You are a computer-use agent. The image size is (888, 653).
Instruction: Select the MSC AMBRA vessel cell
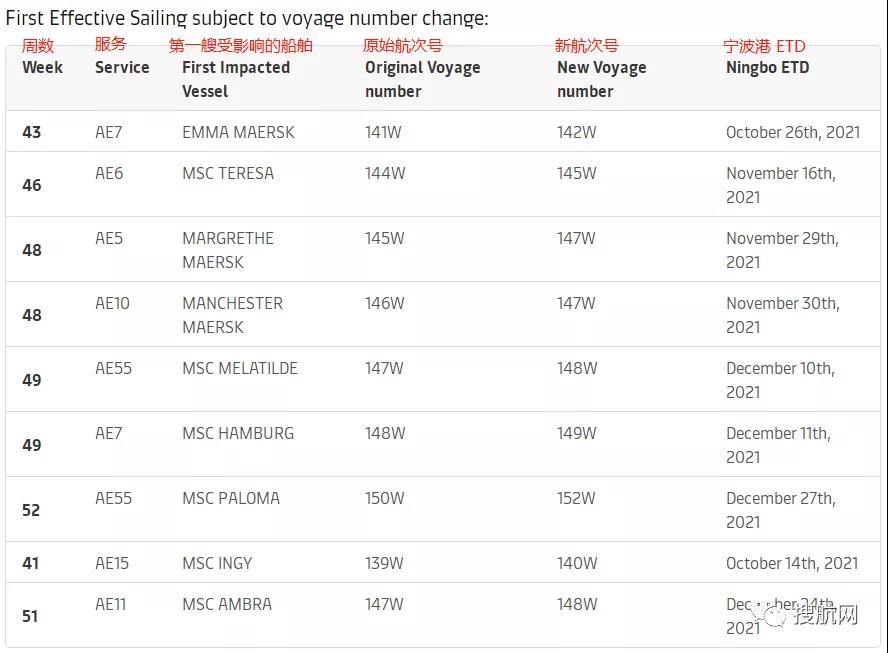(x=226, y=604)
